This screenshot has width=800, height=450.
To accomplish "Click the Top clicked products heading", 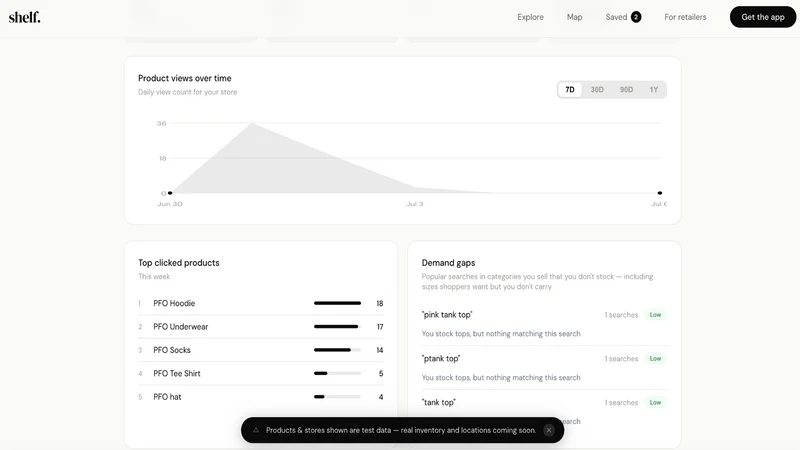I will pos(179,263).
